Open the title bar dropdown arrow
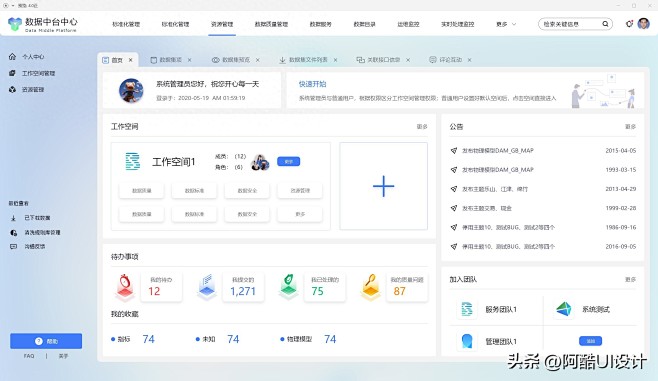The width and height of the screenshot is (658, 381). (13, 5)
